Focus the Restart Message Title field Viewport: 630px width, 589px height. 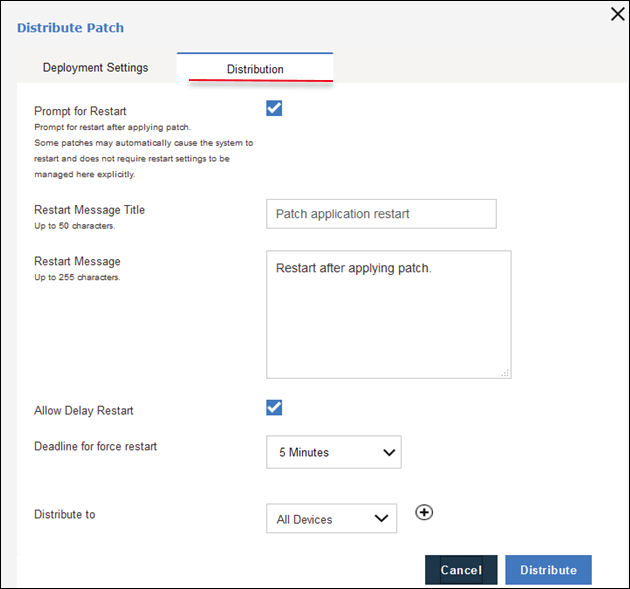click(381, 214)
